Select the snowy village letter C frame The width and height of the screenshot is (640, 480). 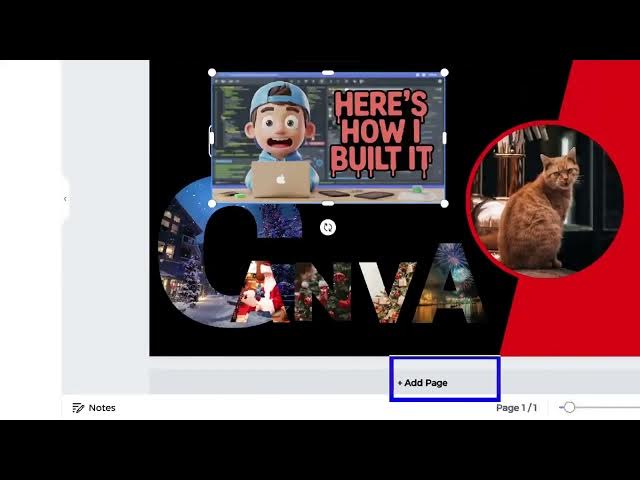click(184, 261)
